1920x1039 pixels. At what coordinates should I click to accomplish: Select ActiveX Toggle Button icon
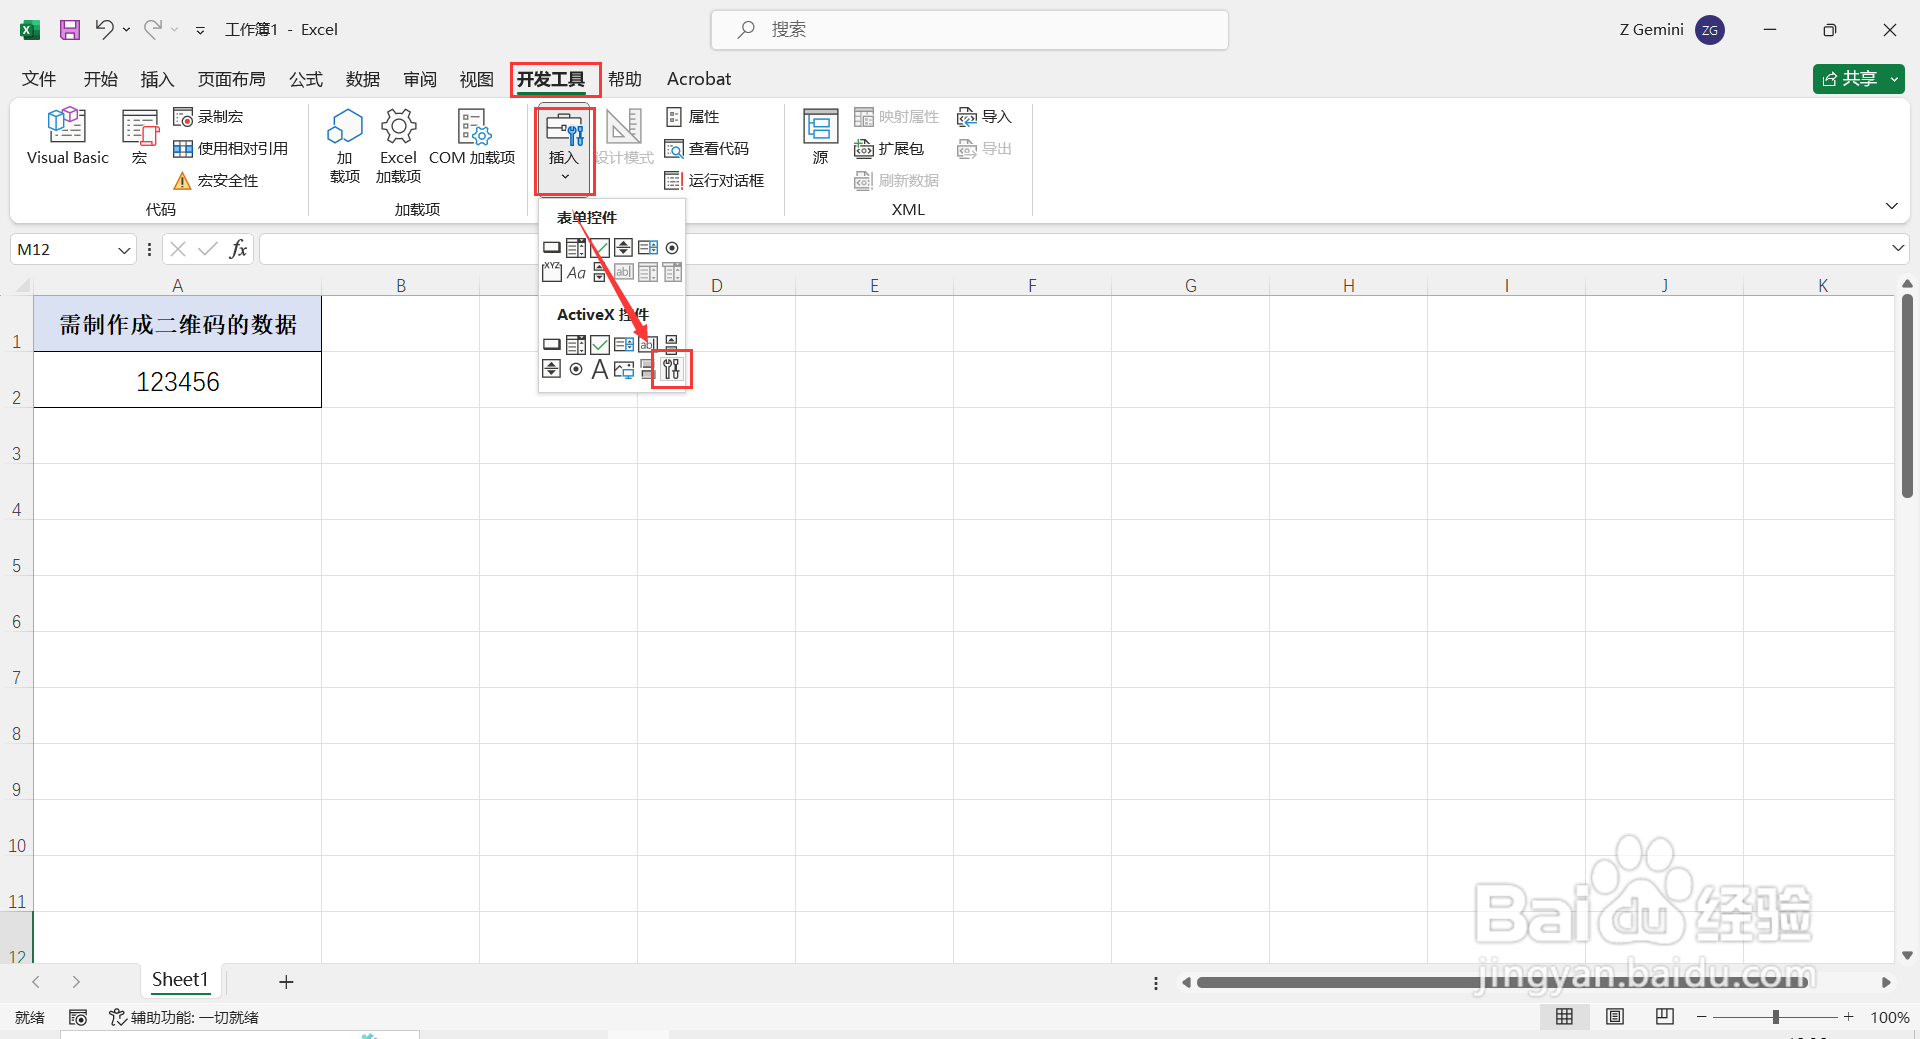[x=648, y=369]
